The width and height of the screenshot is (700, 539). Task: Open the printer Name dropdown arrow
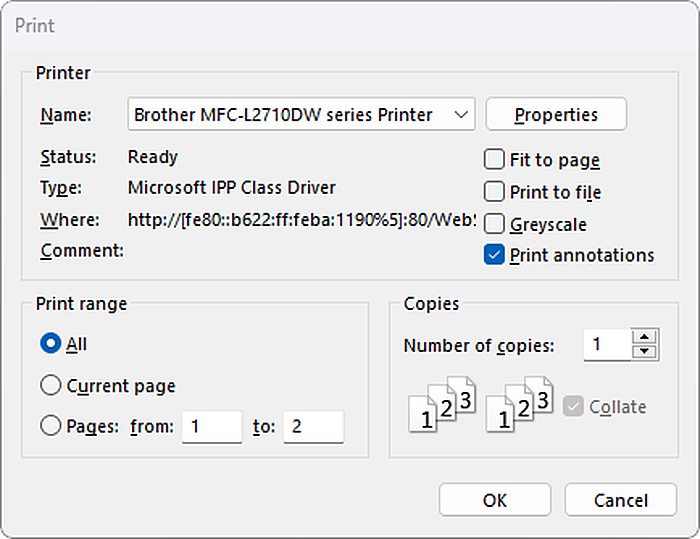point(461,115)
